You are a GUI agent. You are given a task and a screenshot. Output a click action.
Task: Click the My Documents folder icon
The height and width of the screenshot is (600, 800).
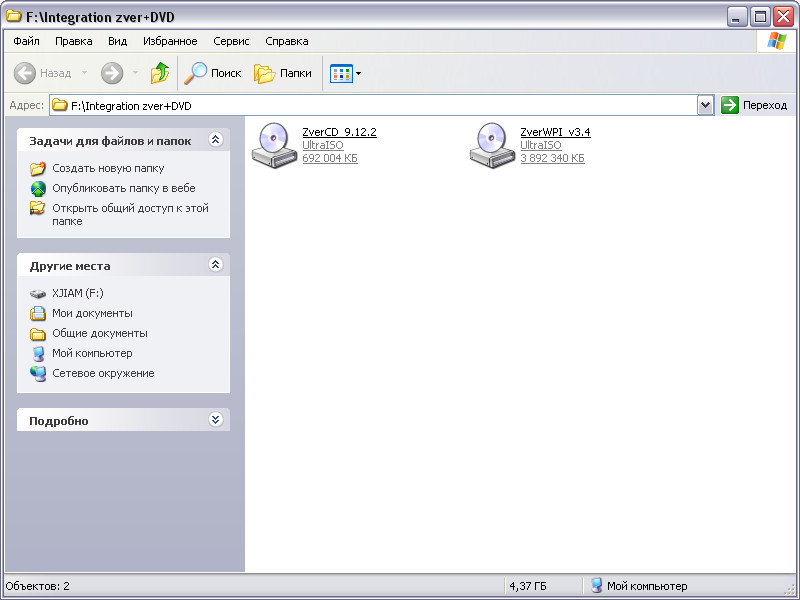[x=38, y=313]
